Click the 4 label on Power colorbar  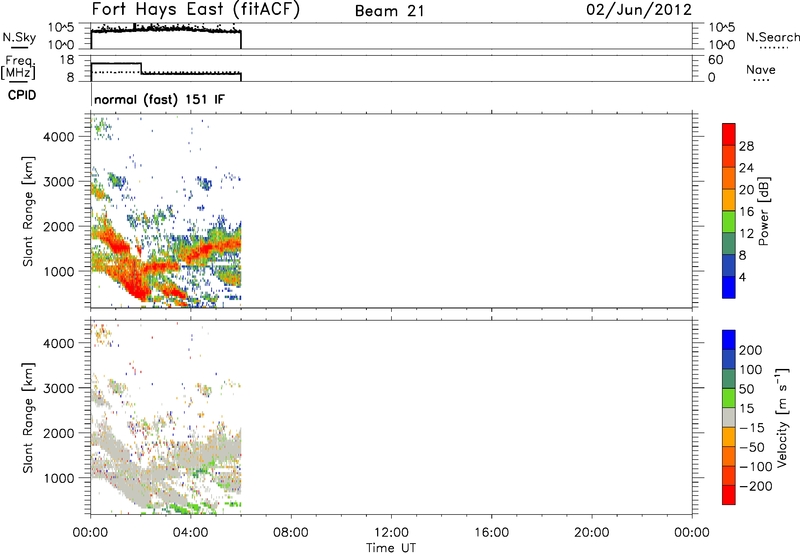tap(742, 277)
